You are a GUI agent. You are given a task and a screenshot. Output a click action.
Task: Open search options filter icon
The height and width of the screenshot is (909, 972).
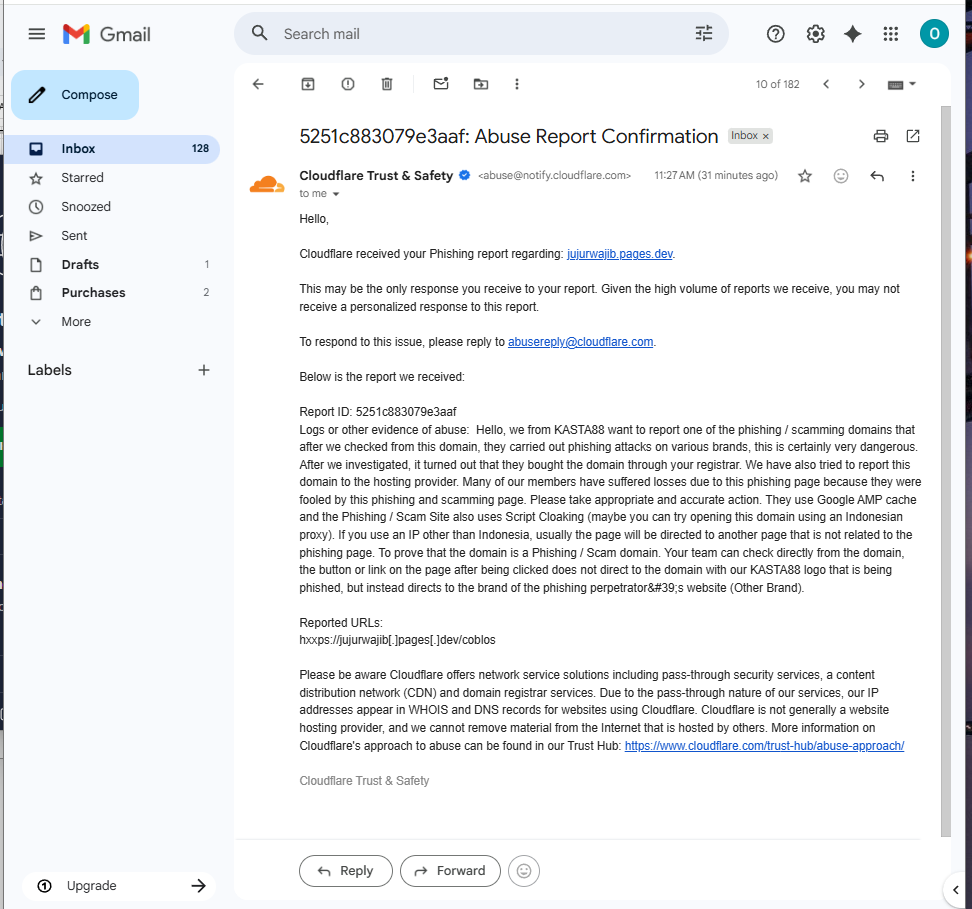[x=704, y=33]
